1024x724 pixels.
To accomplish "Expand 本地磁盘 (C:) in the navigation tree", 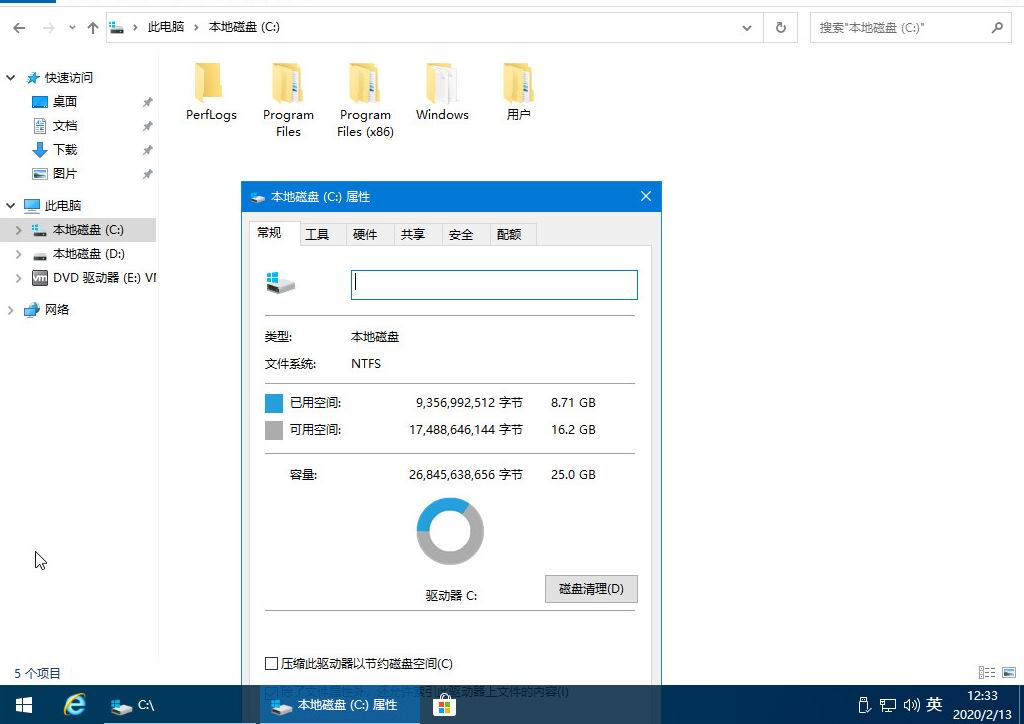I will tap(18, 230).
